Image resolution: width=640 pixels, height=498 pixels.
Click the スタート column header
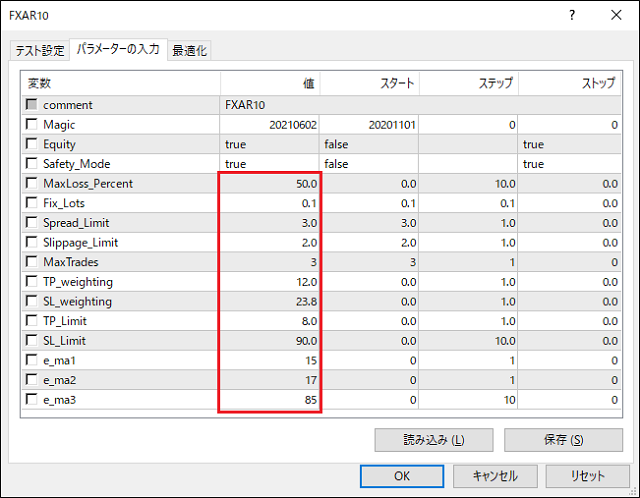369,83
